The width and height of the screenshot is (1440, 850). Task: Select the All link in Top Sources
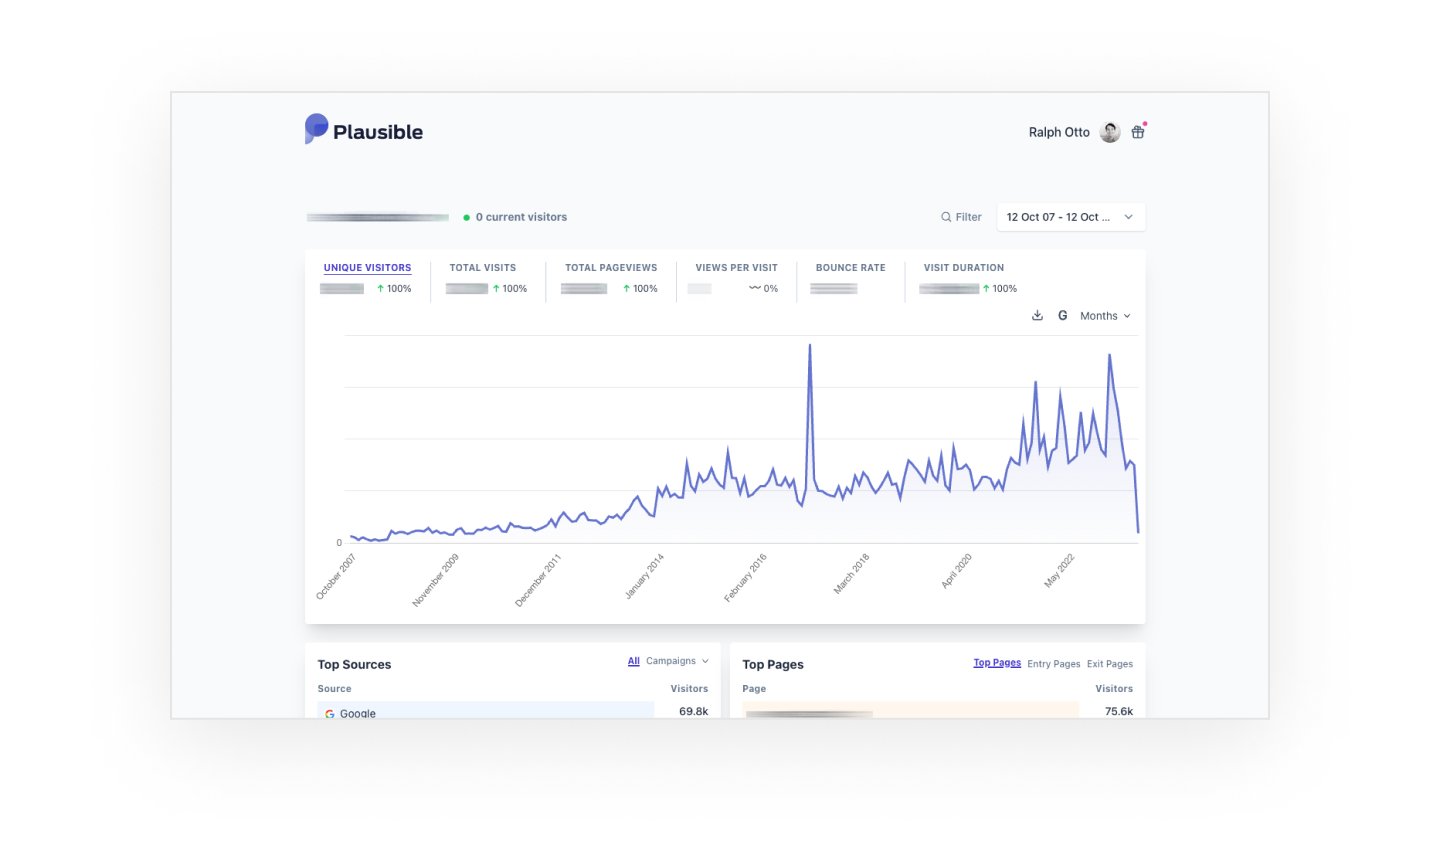[633, 661]
